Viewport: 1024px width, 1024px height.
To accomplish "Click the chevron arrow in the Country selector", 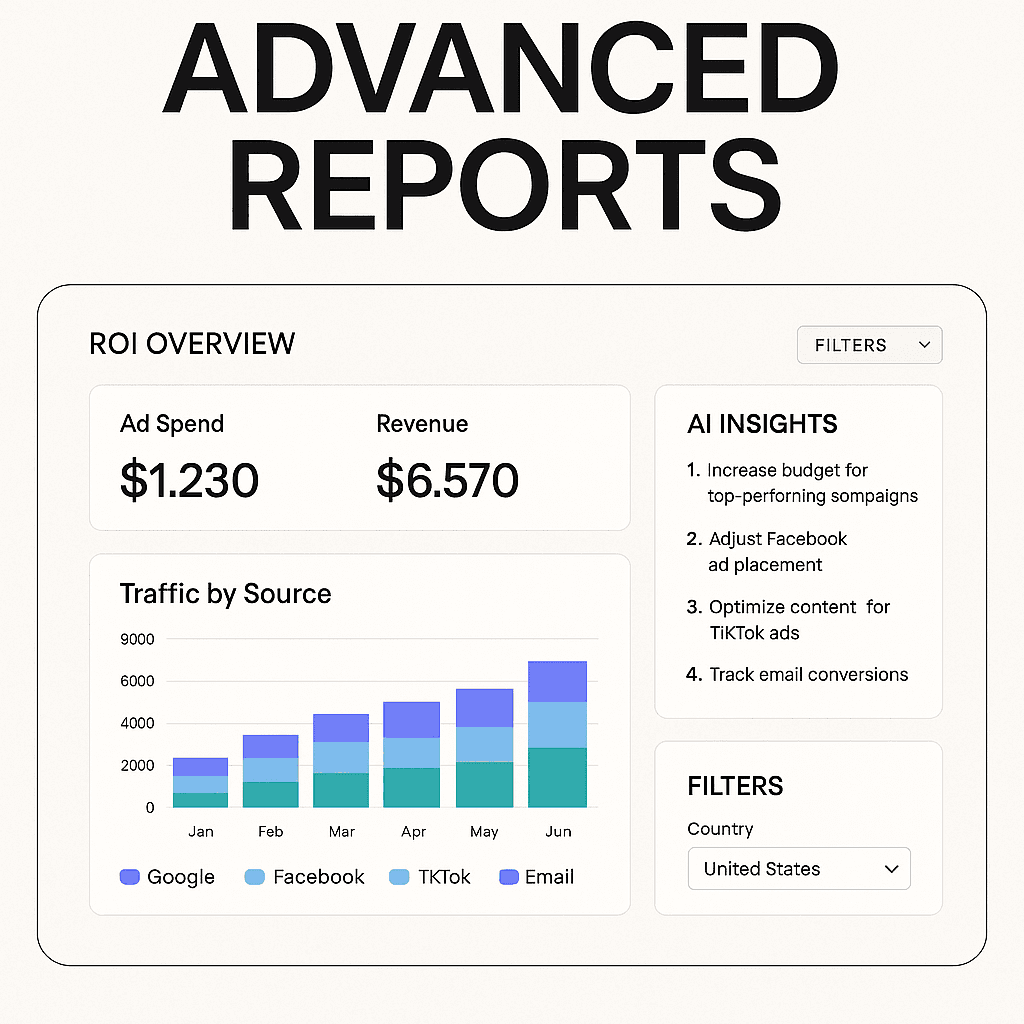I will pos(892,869).
